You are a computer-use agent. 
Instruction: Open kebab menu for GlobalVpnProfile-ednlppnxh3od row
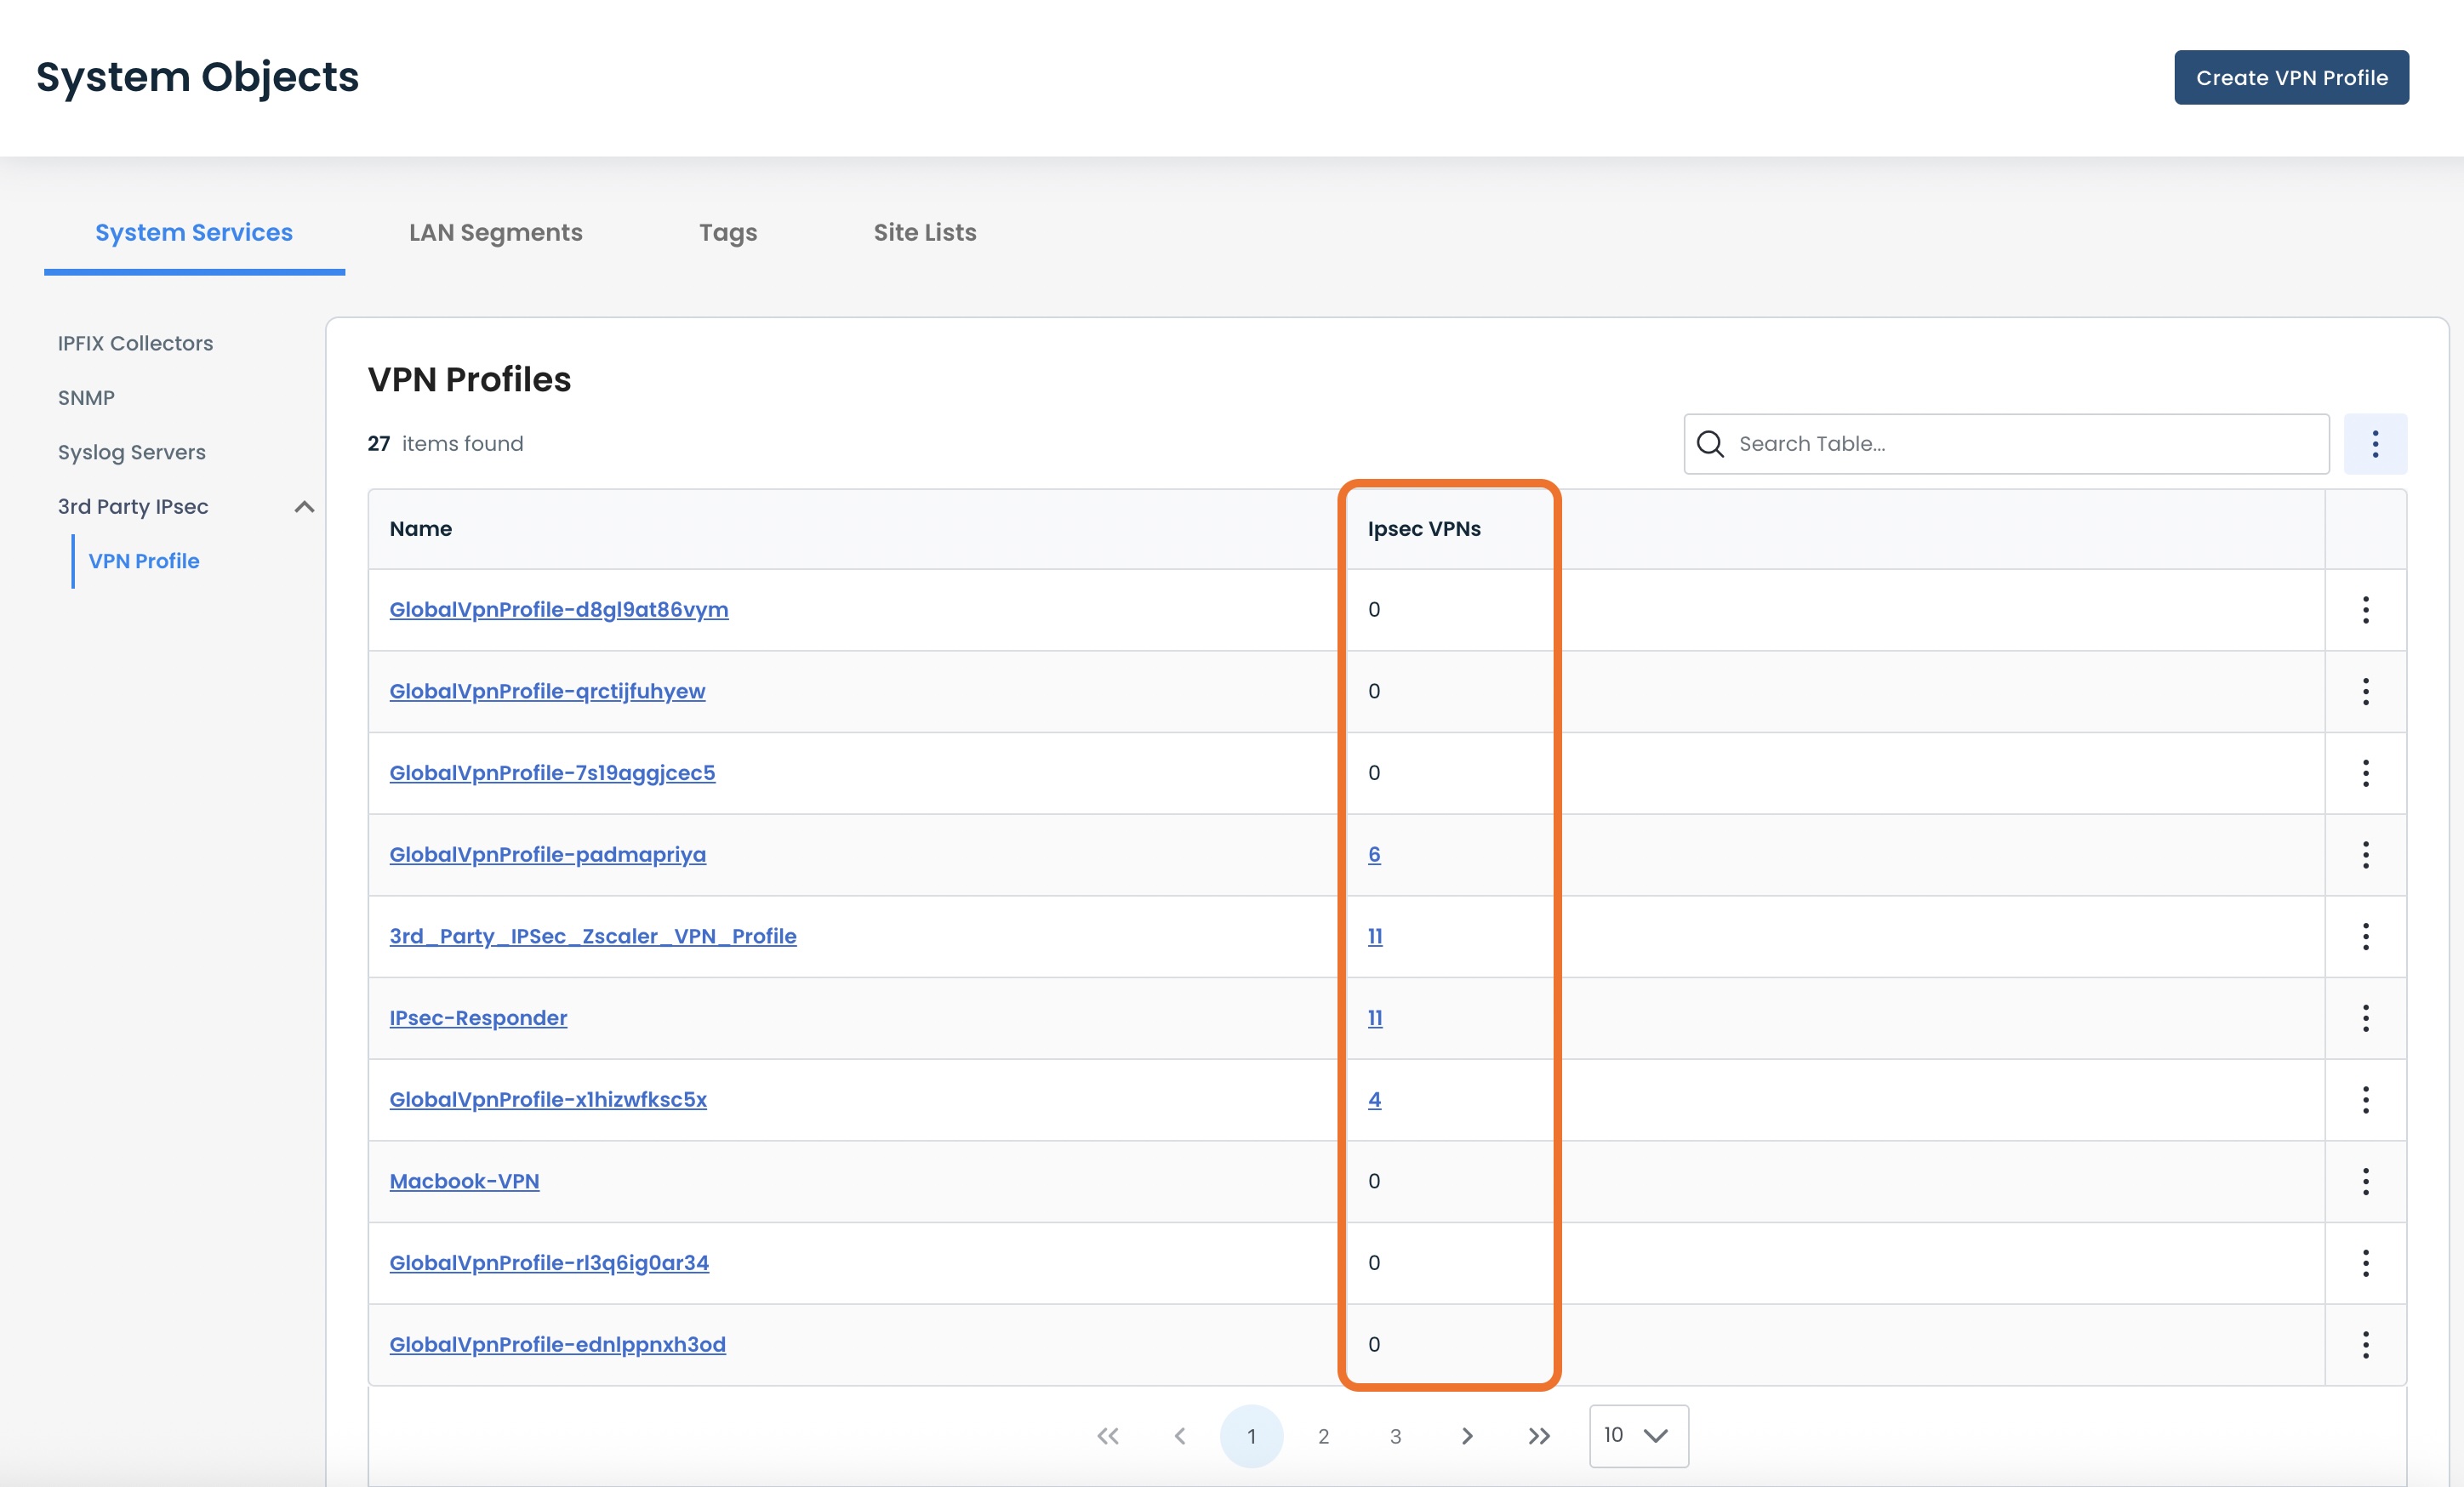[x=2365, y=1345]
